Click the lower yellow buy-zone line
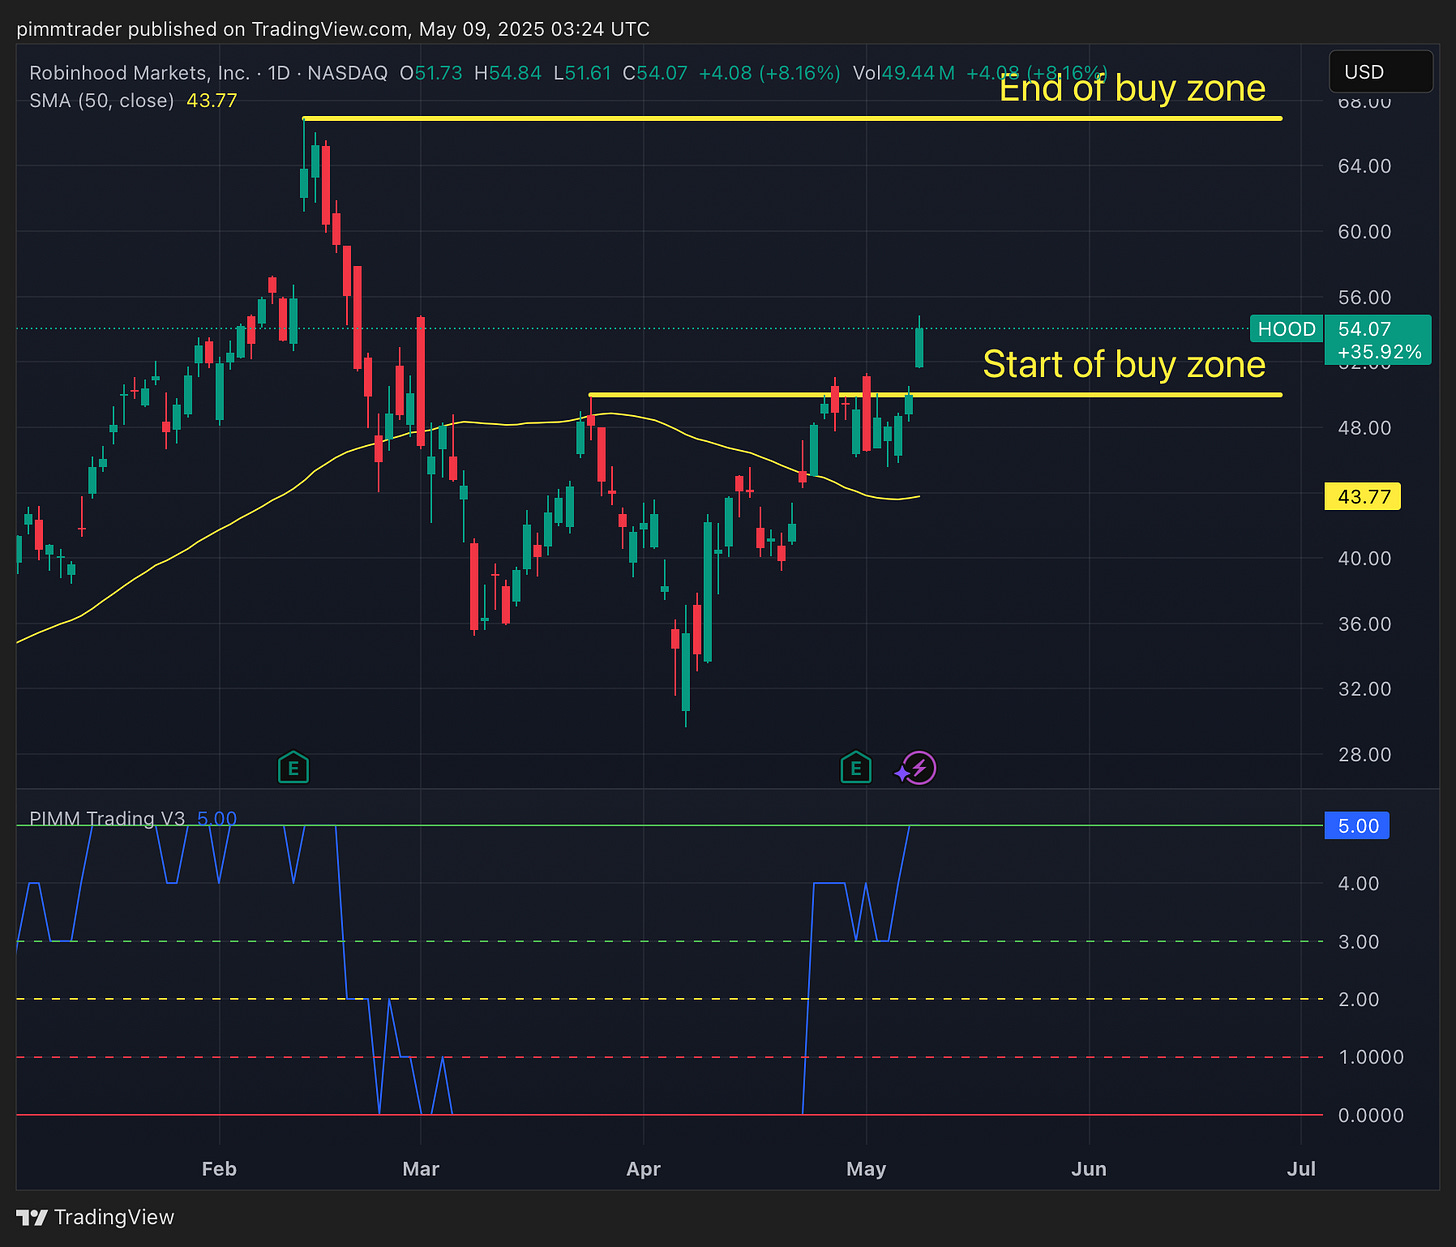Viewport: 1456px width, 1247px height. (x=935, y=394)
